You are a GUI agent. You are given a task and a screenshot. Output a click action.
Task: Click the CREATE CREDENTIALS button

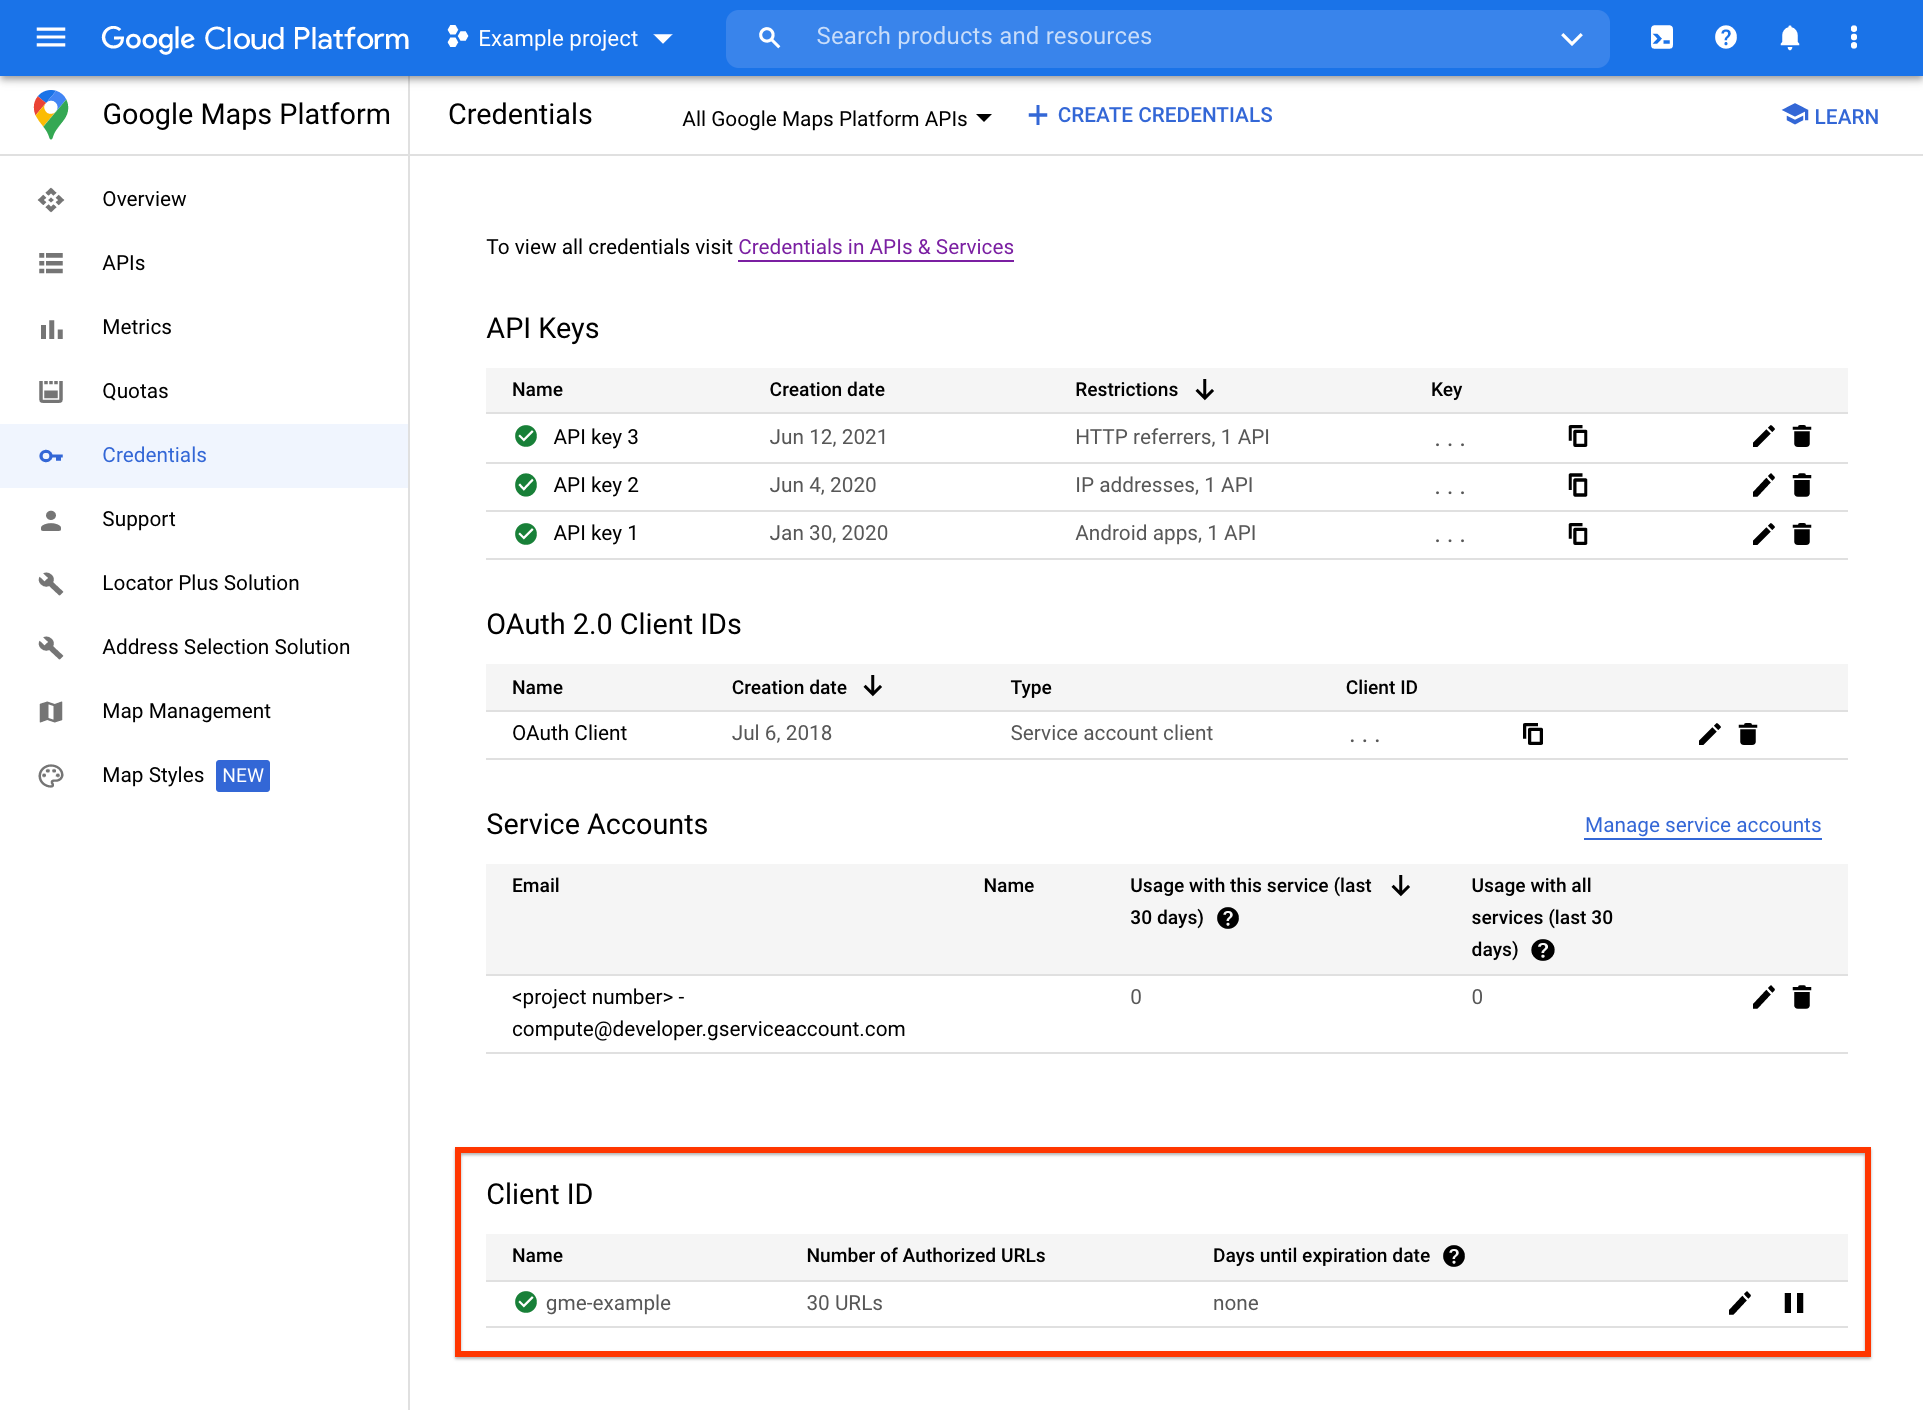point(1148,115)
